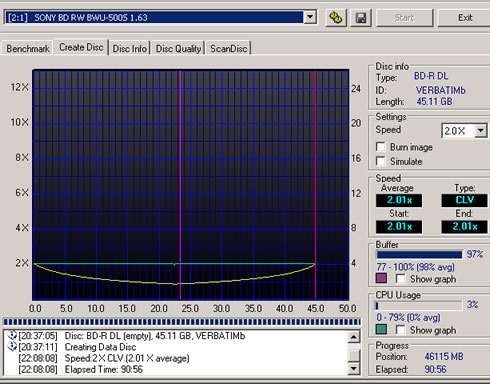The width and height of the screenshot is (490, 384).
Task: Click the teal CPU Usage color swatch
Action: pos(381,330)
